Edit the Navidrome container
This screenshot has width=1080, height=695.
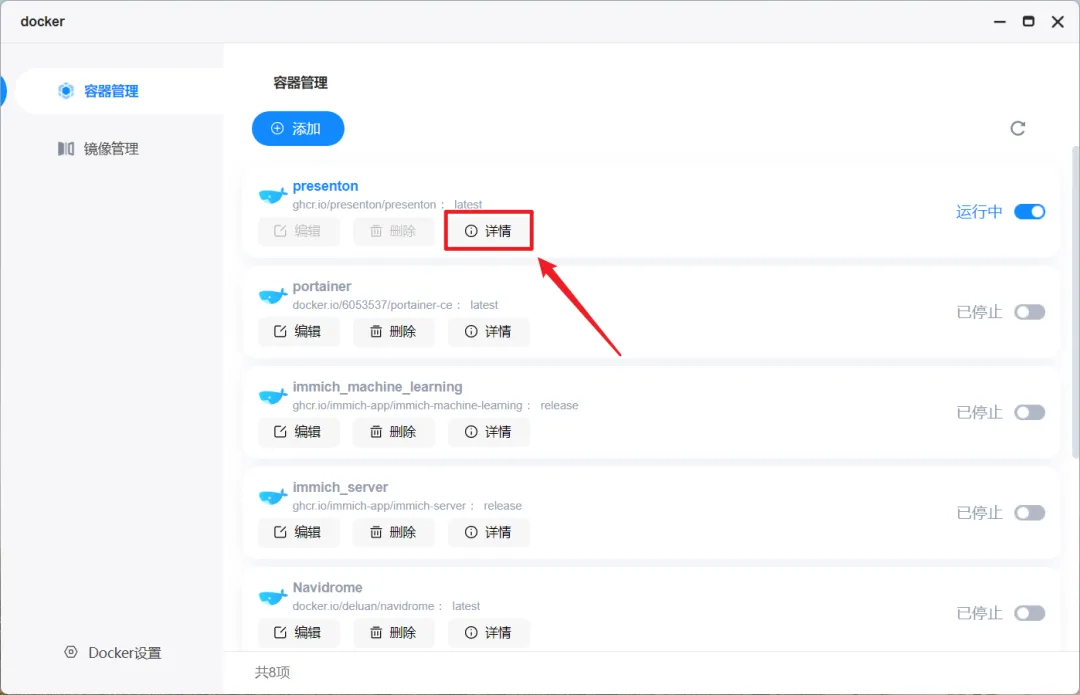(298, 632)
